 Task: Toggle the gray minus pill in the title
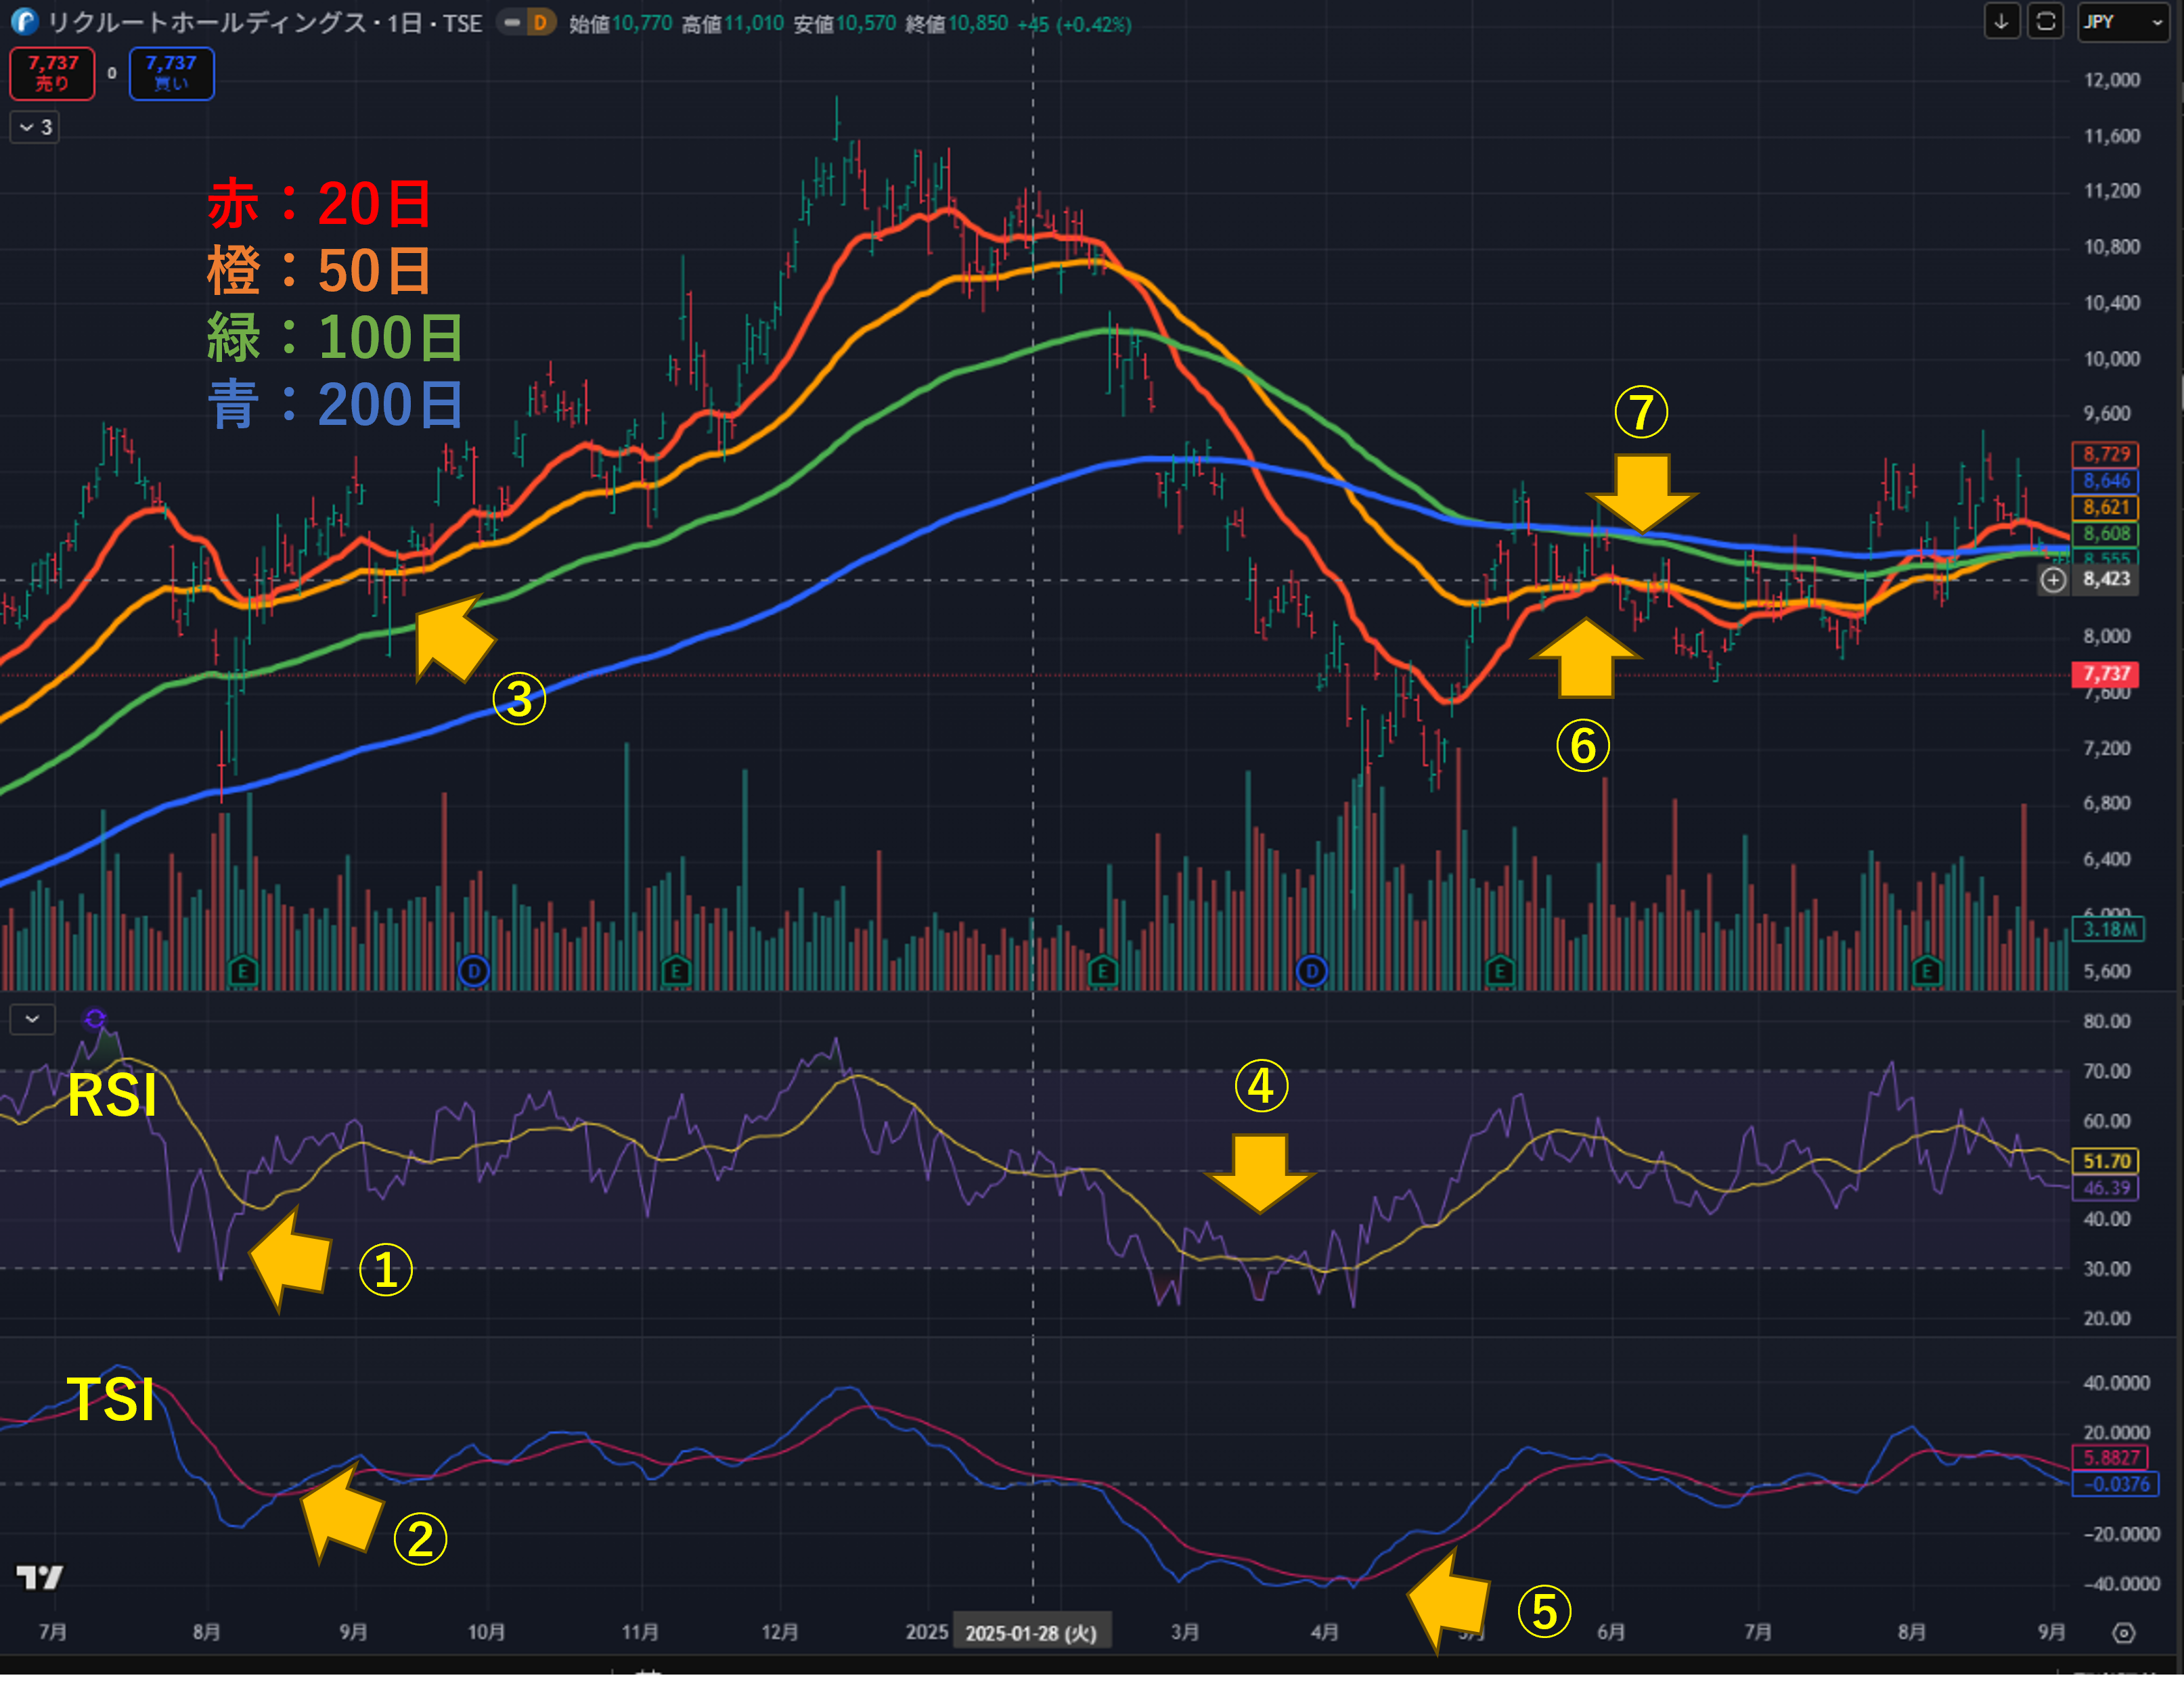pyautogui.click(x=512, y=22)
